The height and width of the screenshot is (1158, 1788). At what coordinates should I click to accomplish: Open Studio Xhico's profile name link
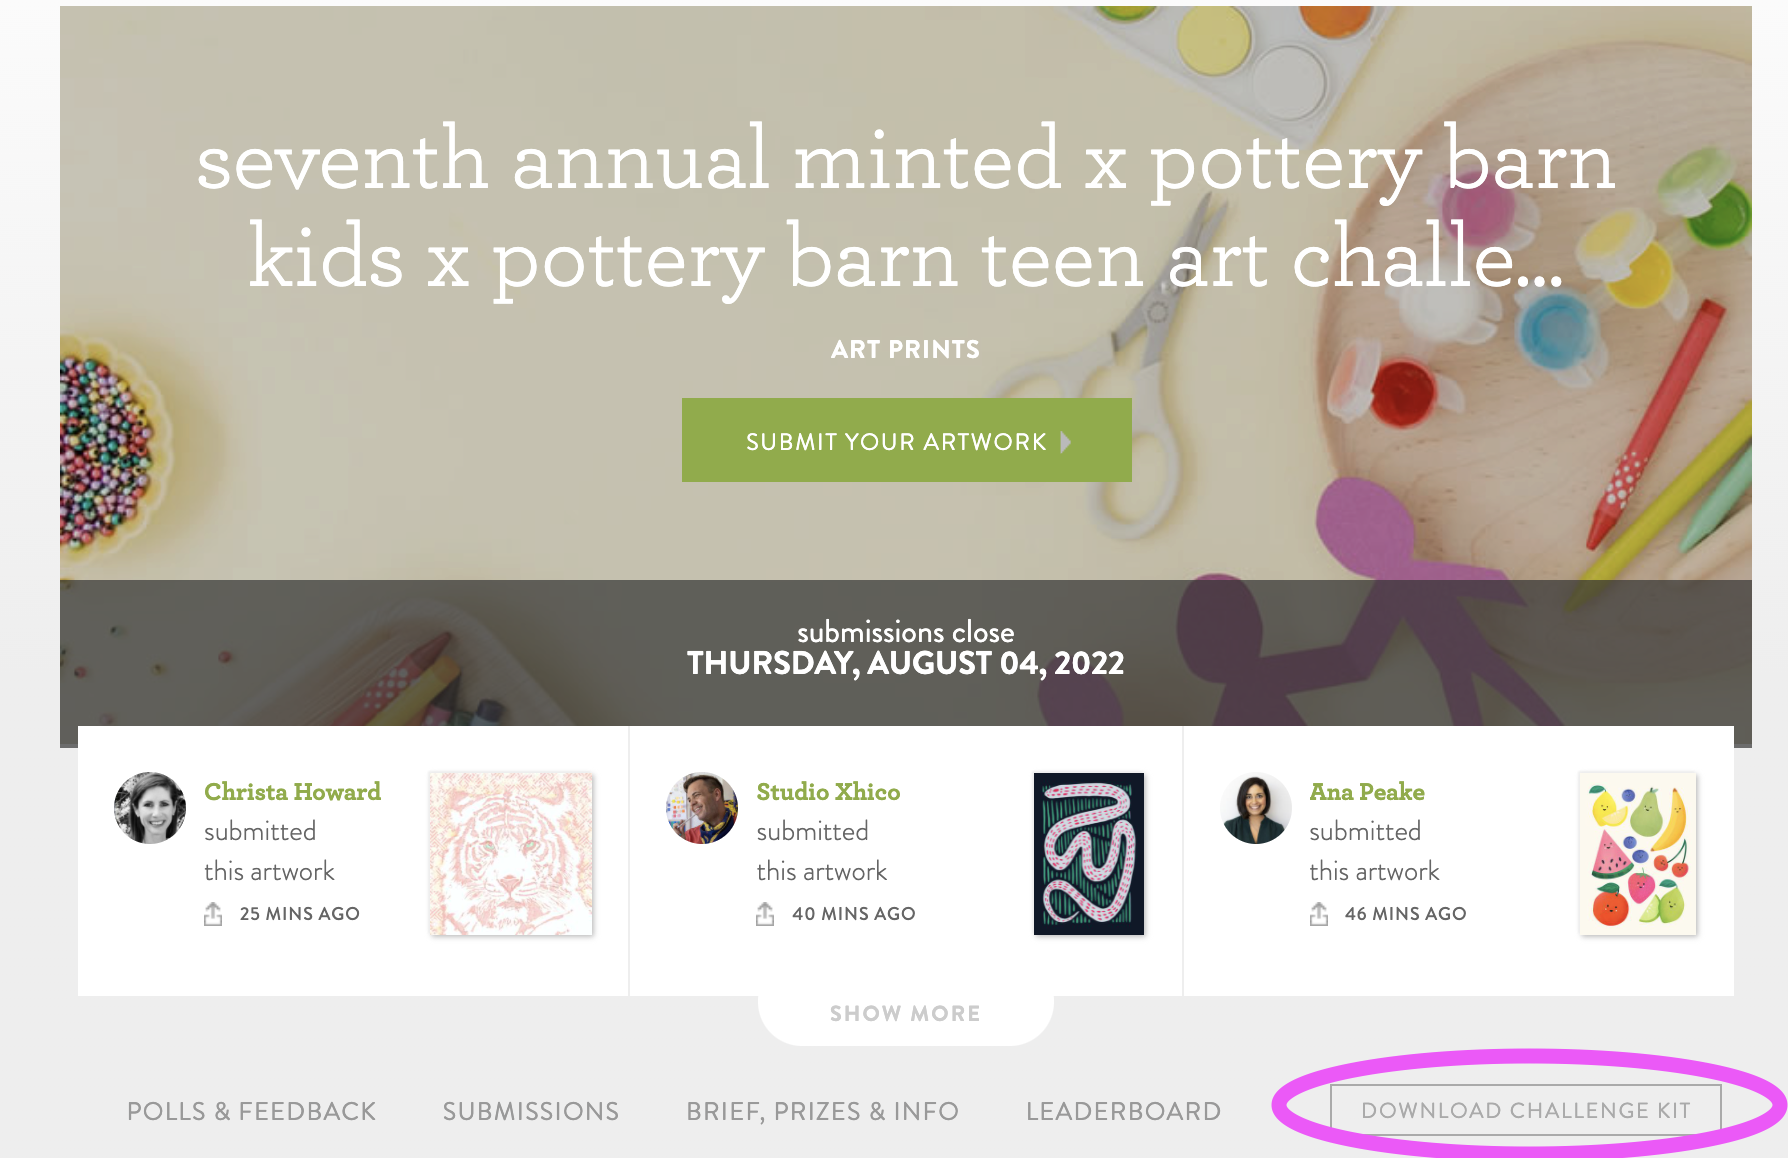pyautogui.click(x=828, y=792)
